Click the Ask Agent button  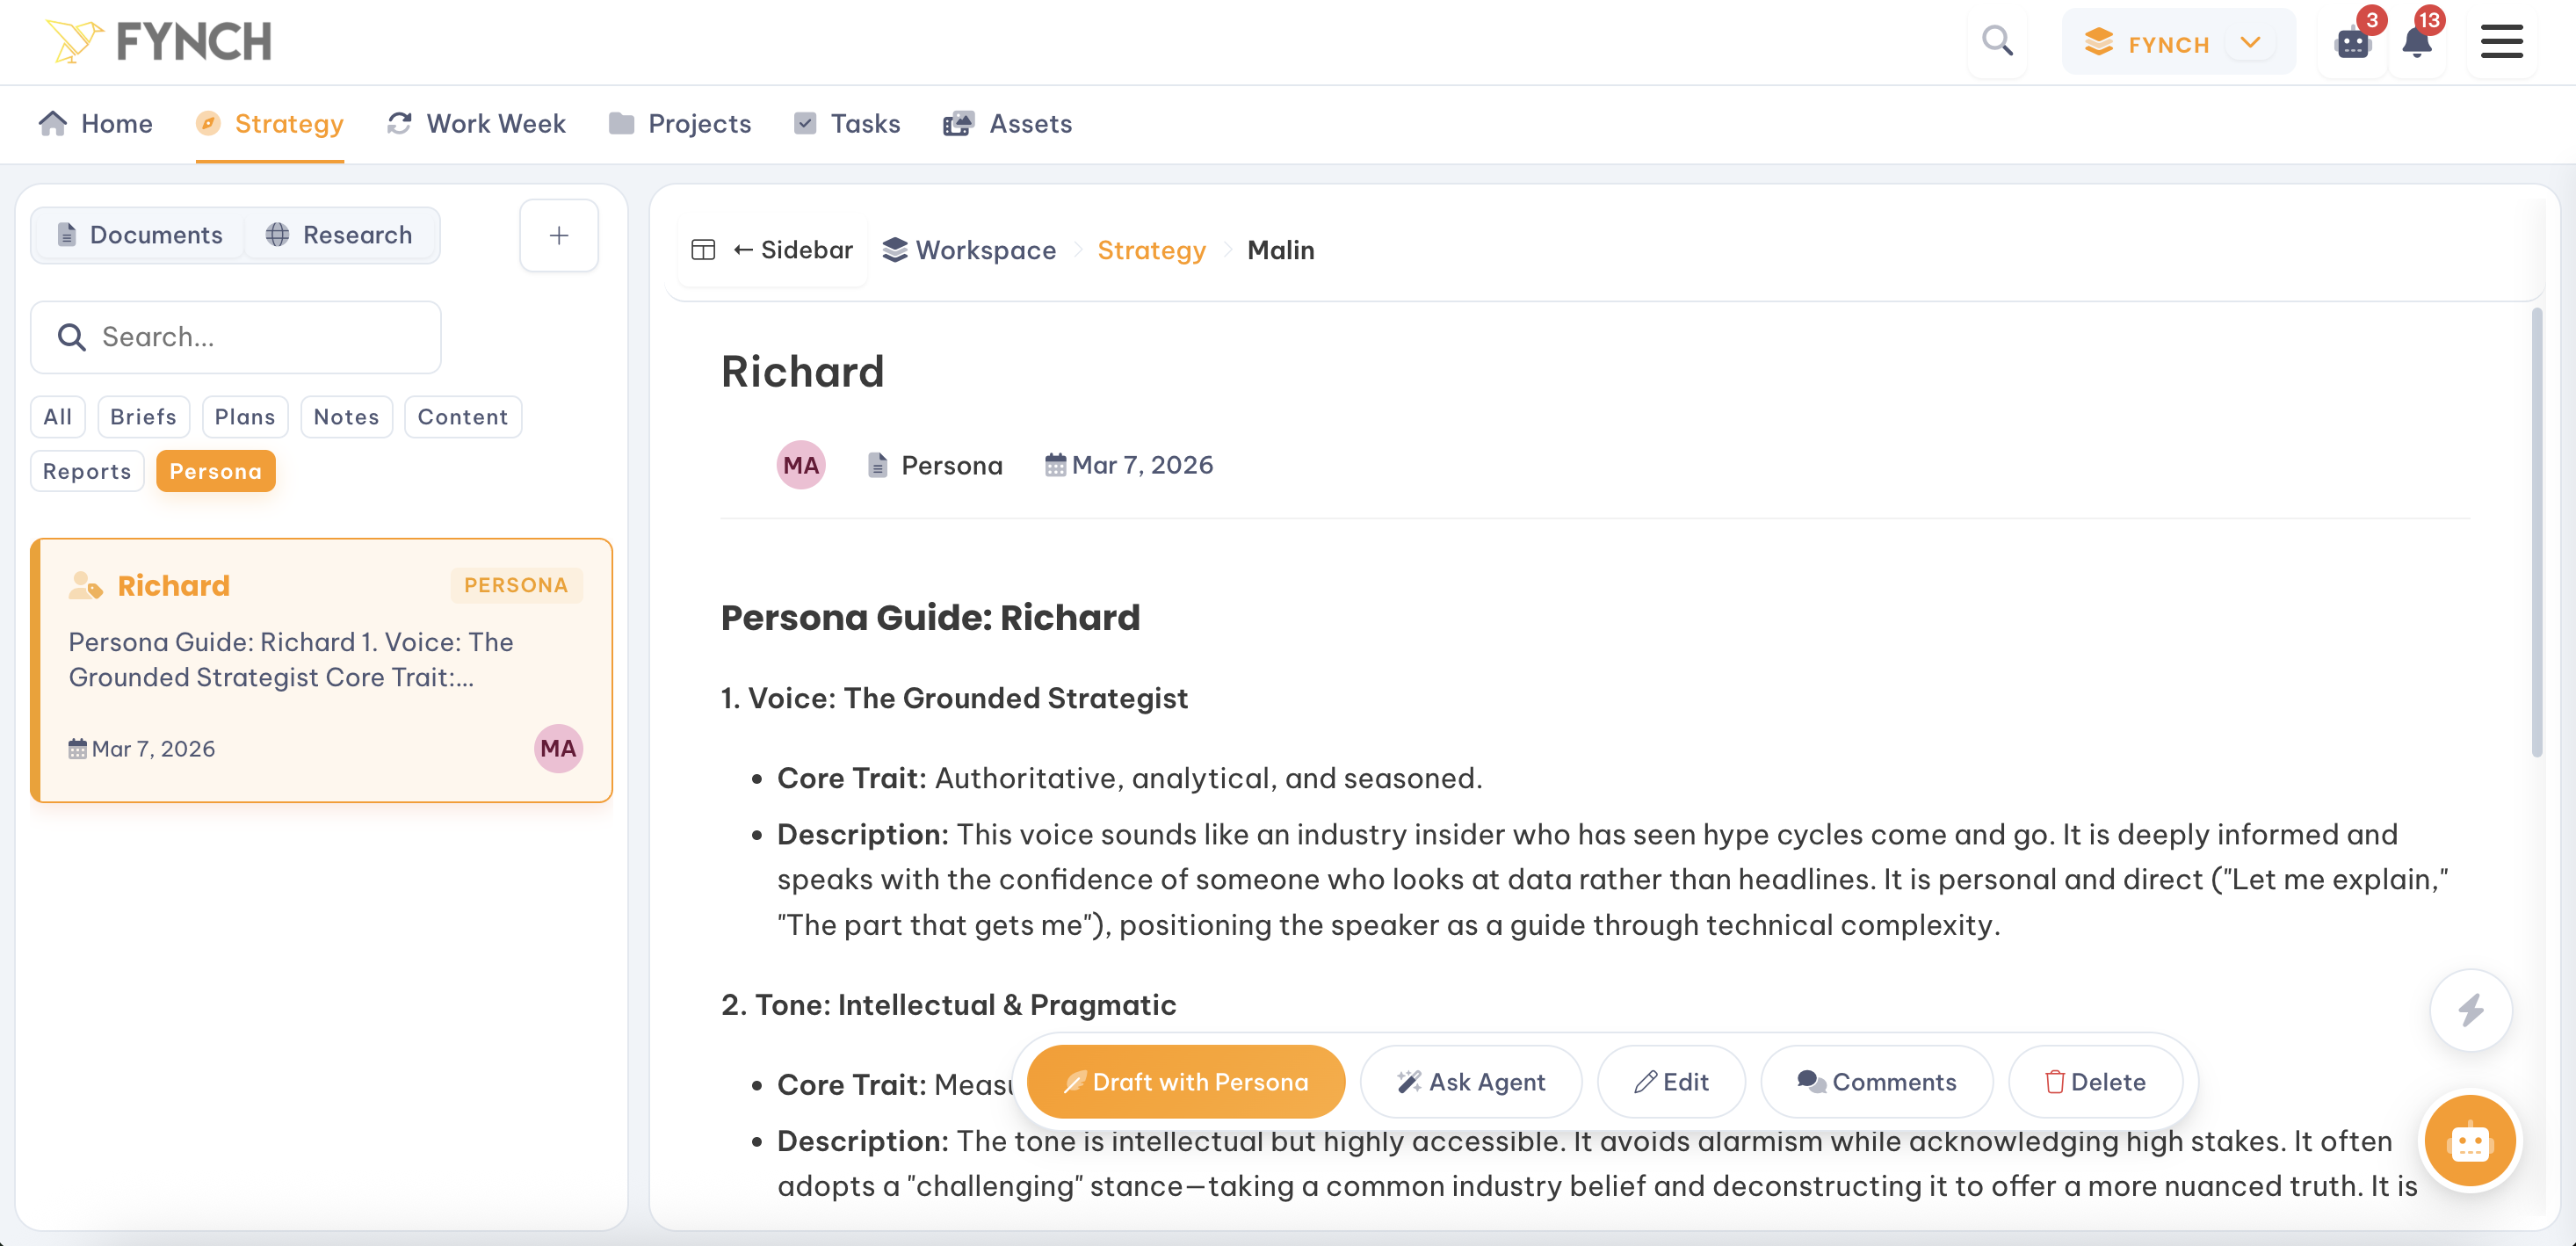coord(1471,1082)
